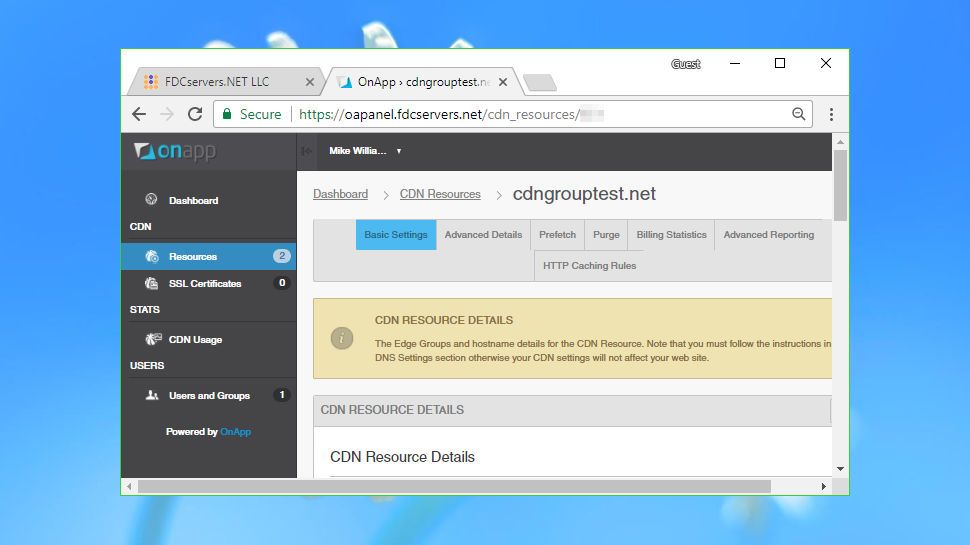The height and width of the screenshot is (545, 970).
Task: Maximize the browser window
Action: (780, 63)
